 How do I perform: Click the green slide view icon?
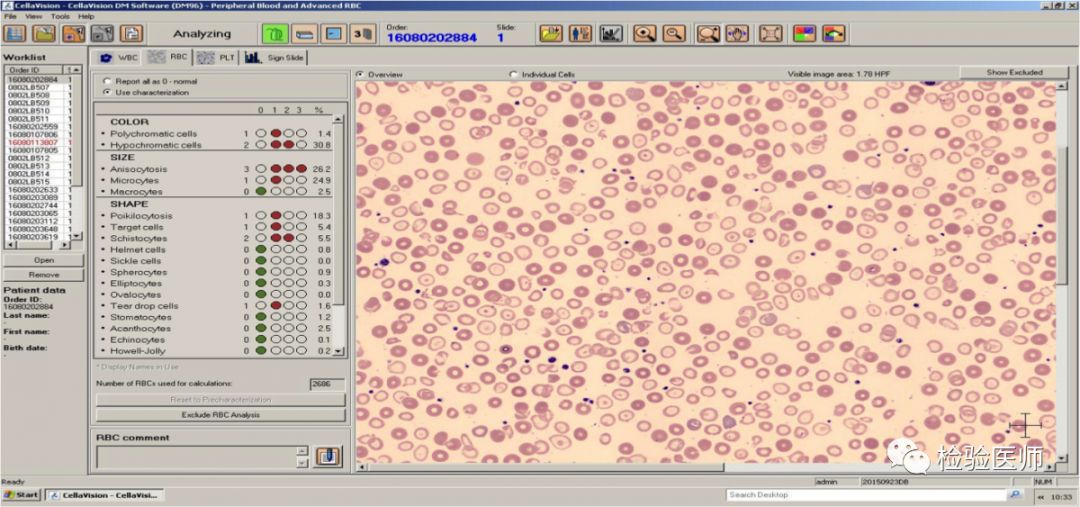[275, 34]
